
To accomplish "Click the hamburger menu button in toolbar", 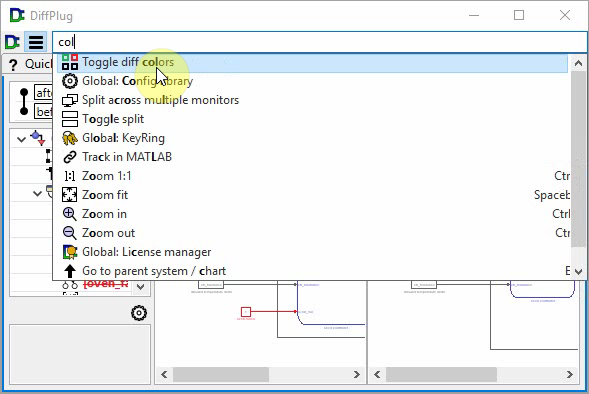I will (36, 42).
